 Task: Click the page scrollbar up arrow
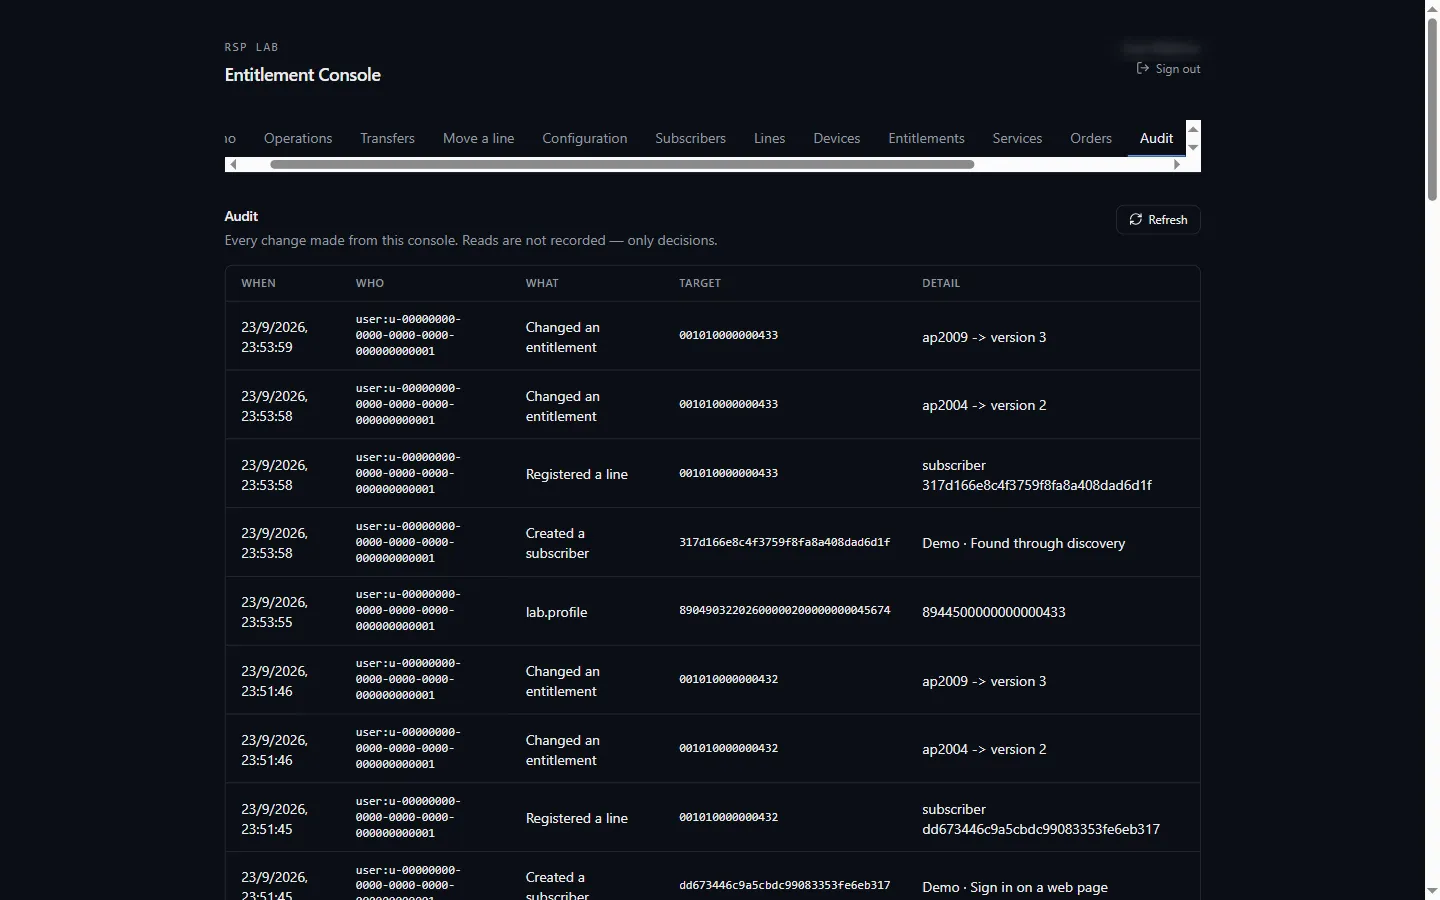1432,8
